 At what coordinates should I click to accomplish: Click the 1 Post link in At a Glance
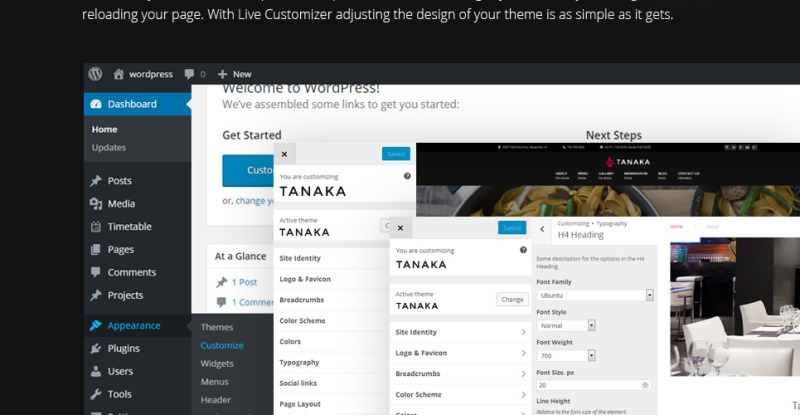point(244,282)
